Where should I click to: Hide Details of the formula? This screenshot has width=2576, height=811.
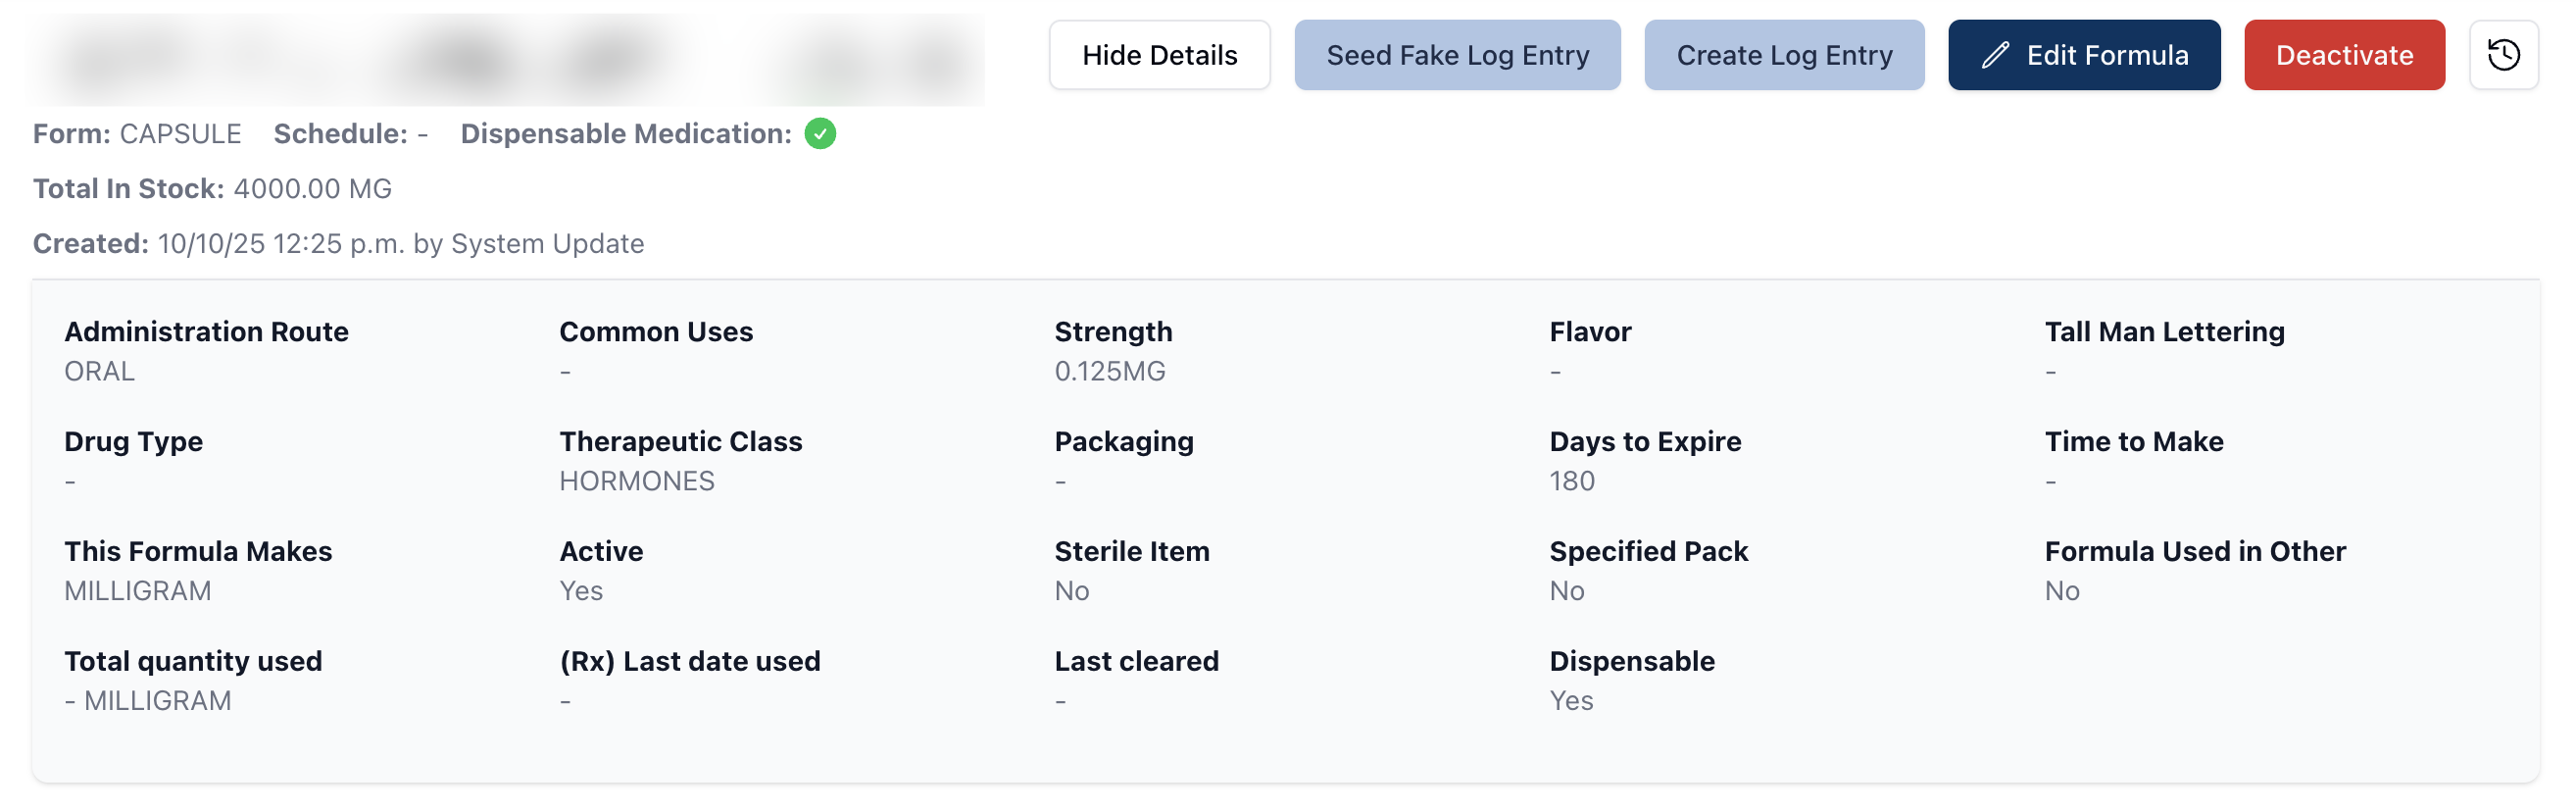point(1159,55)
